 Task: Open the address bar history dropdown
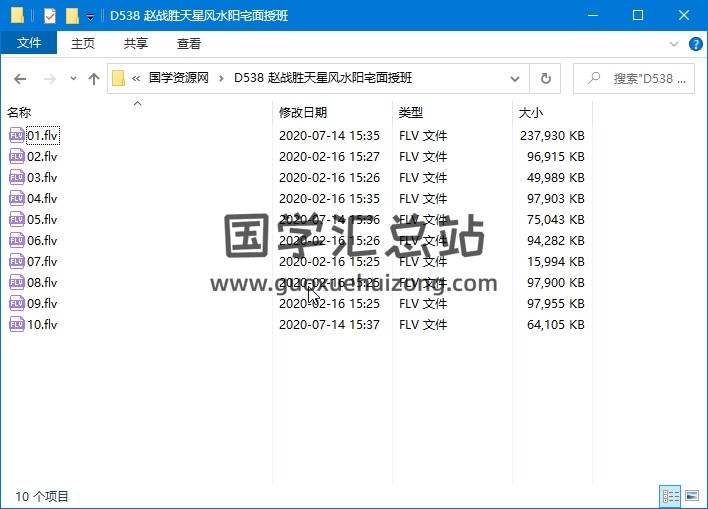(x=514, y=79)
